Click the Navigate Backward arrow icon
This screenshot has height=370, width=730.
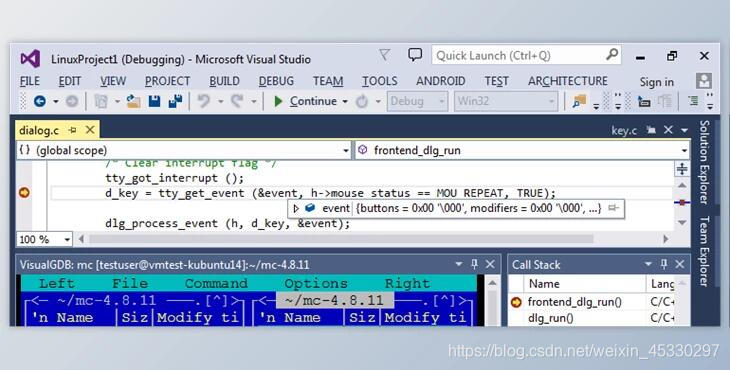(x=40, y=101)
